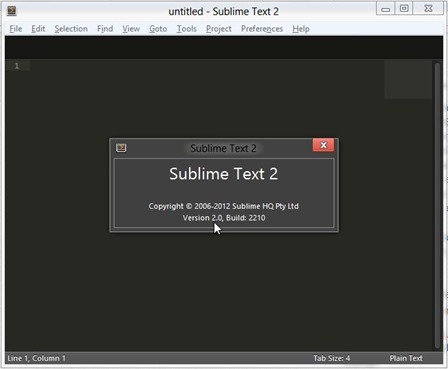This screenshot has width=448, height=369.
Task: Open the Goto menu
Action: pos(158,29)
